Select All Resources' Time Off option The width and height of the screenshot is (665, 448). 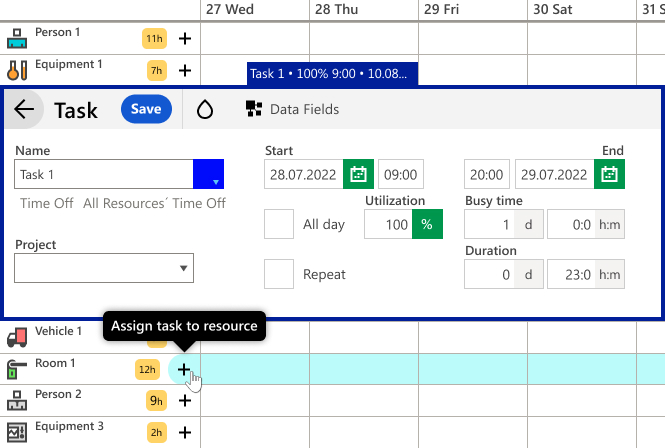[x=154, y=203]
